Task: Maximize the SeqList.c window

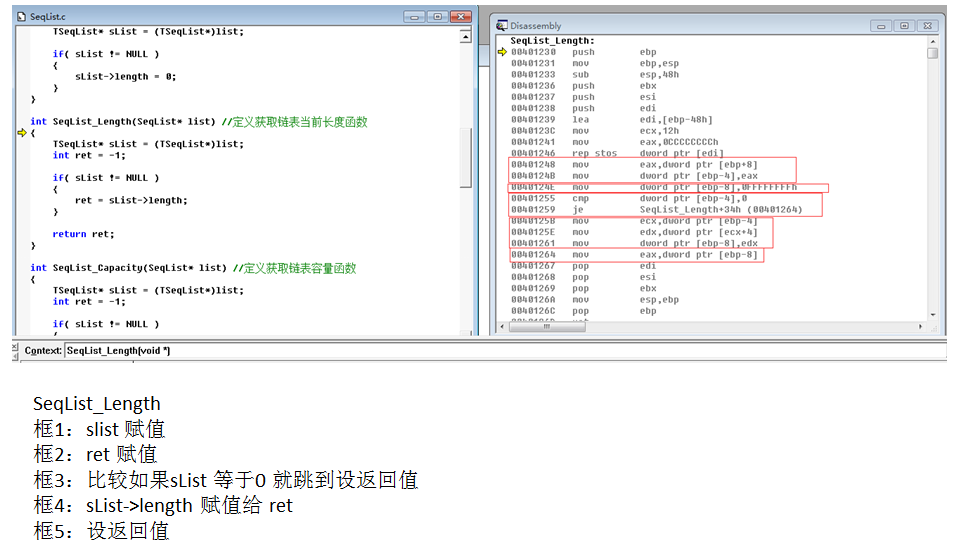Action: (x=438, y=17)
